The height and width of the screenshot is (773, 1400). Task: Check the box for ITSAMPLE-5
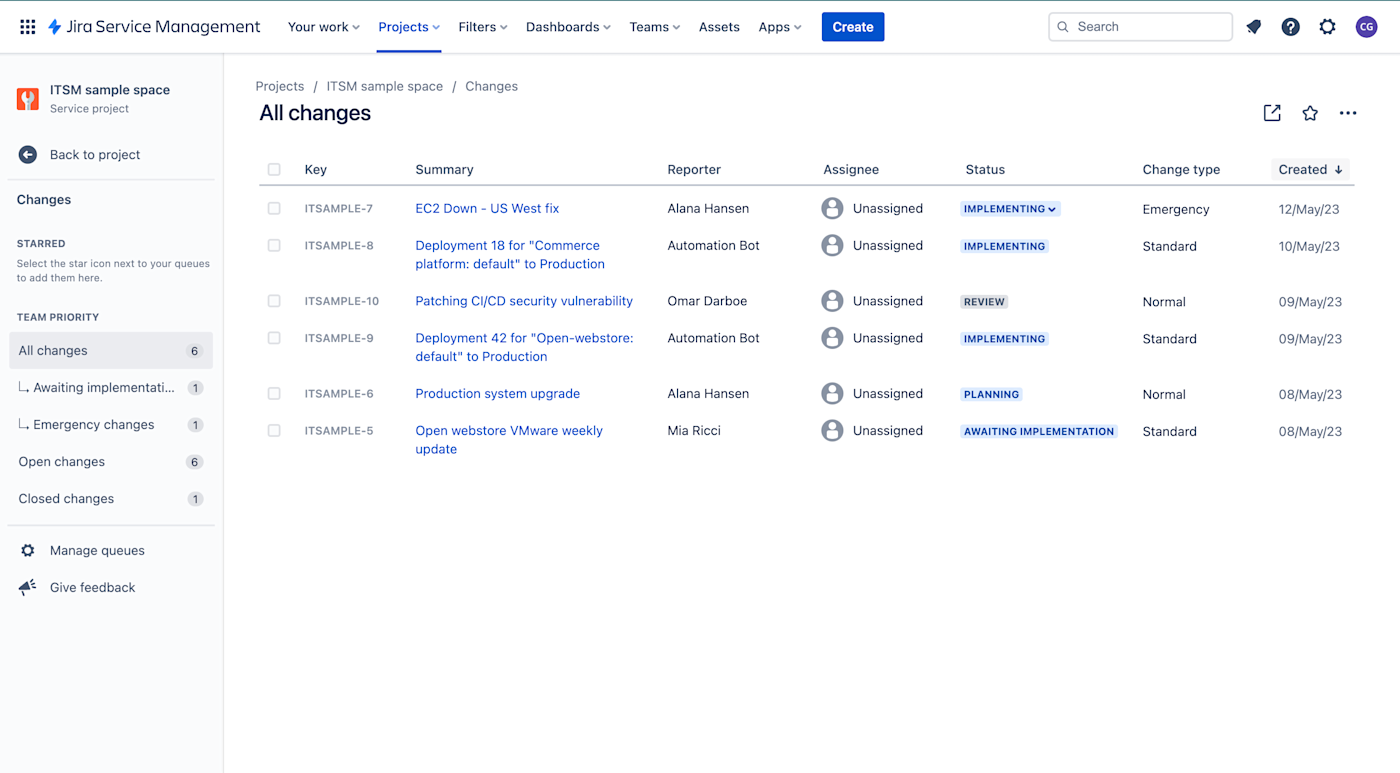pos(274,431)
